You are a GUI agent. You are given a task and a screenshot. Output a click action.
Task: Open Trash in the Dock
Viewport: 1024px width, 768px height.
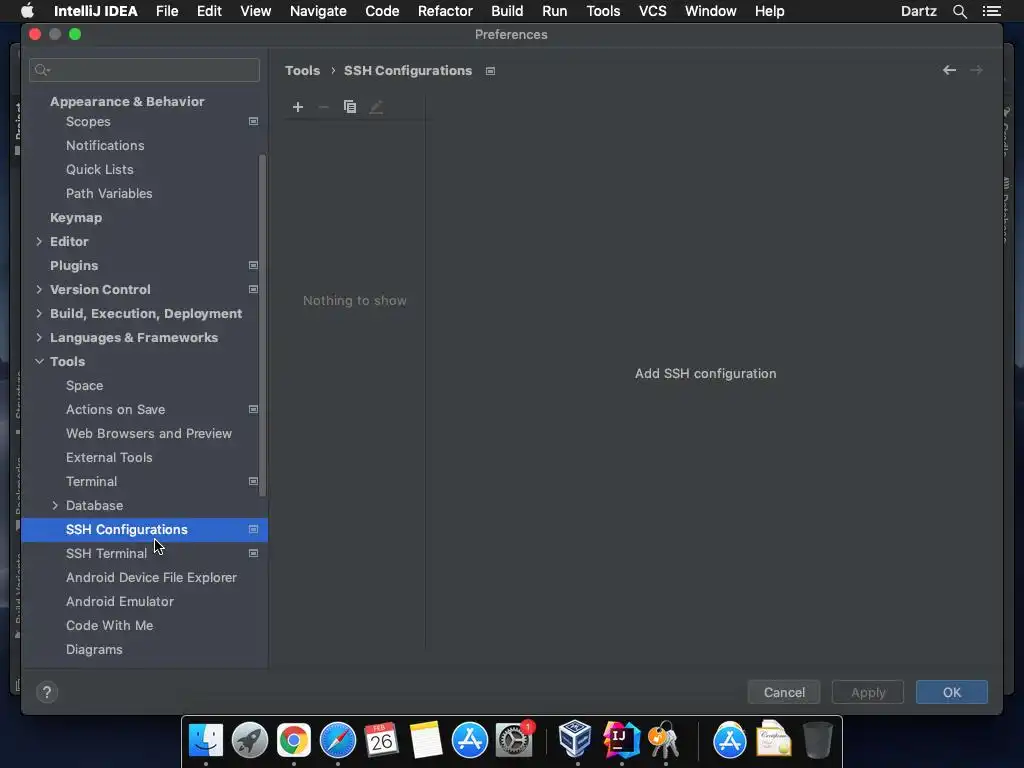[x=818, y=740]
